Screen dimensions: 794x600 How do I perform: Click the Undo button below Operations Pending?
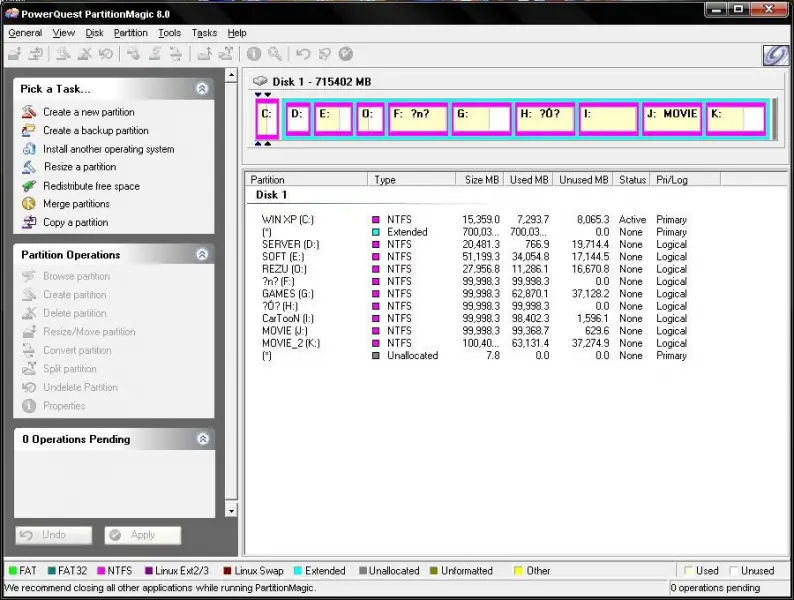[x=54, y=535]
